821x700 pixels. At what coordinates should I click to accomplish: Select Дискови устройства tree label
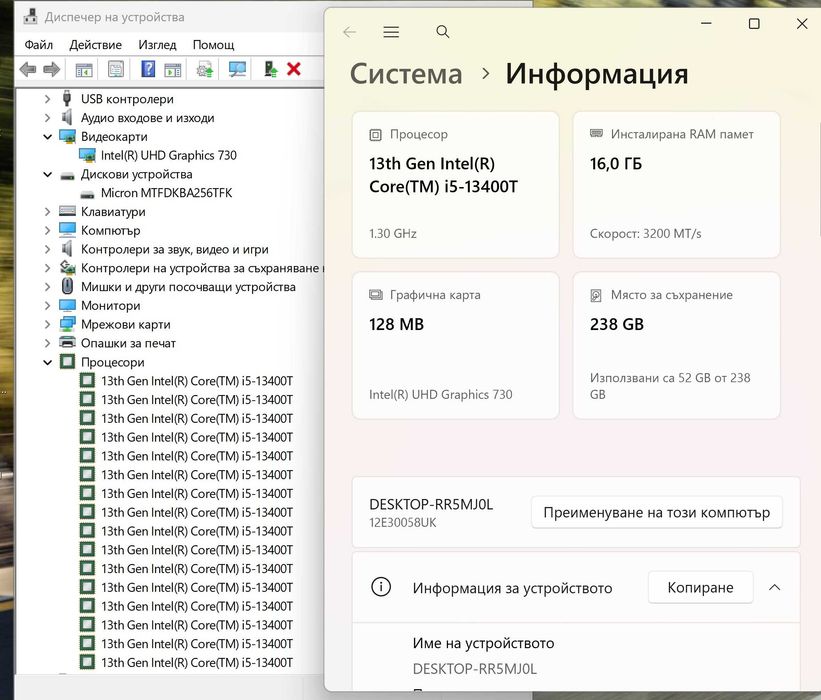point(136,174)
